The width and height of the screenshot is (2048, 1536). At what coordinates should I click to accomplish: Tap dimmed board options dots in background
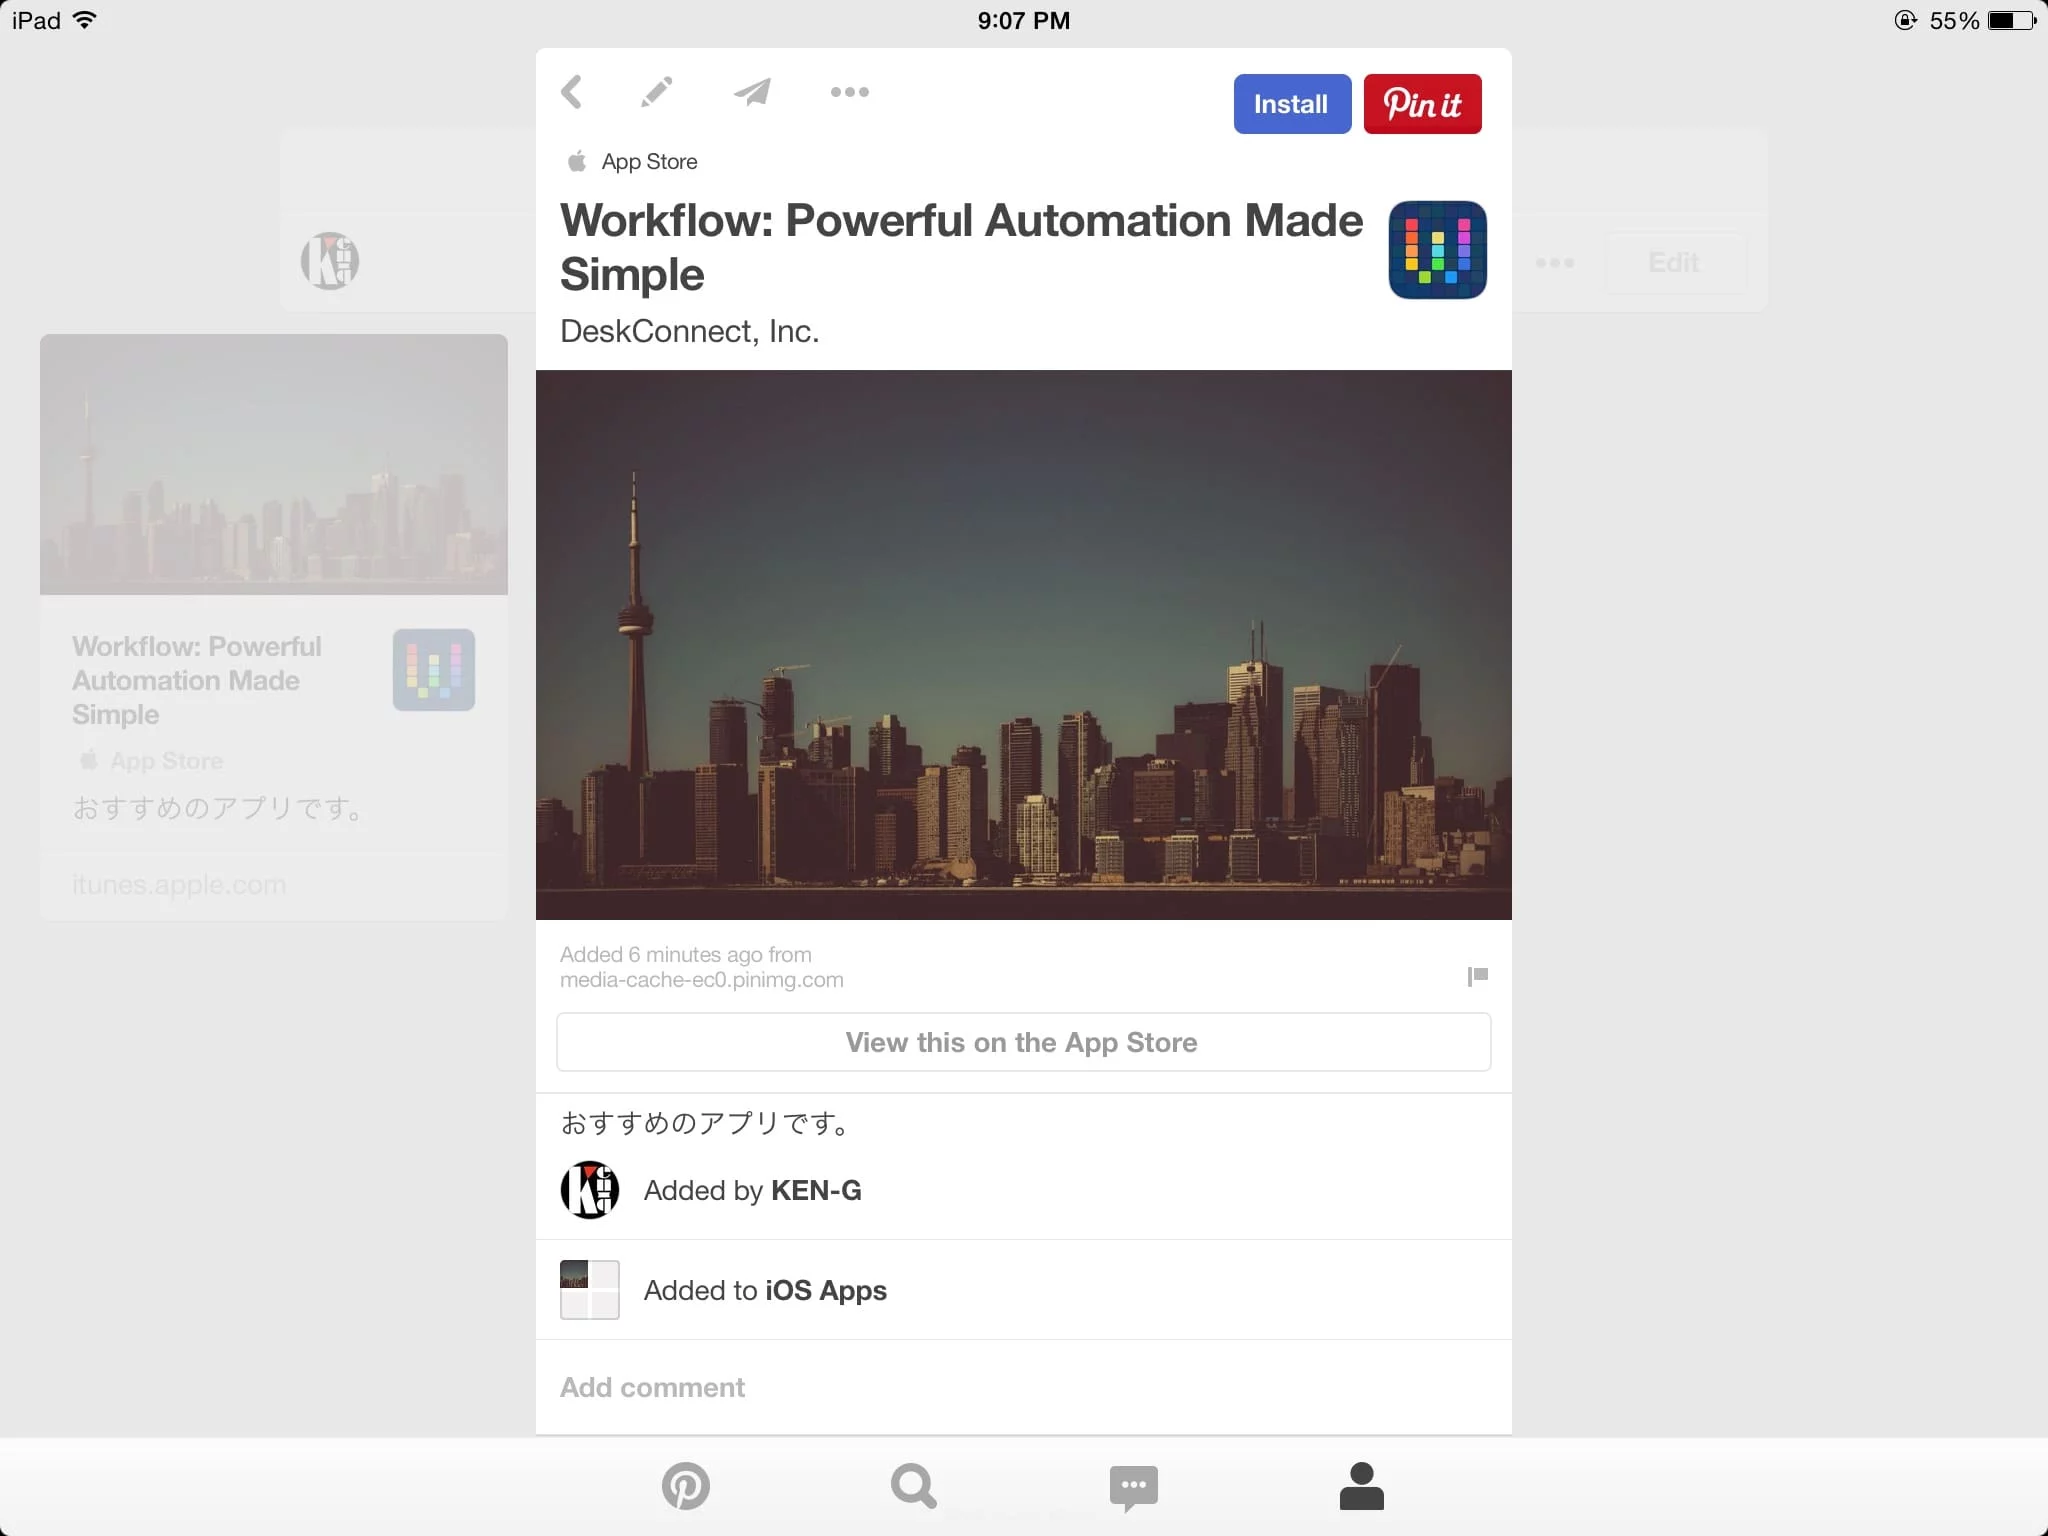pos(1555,263)
